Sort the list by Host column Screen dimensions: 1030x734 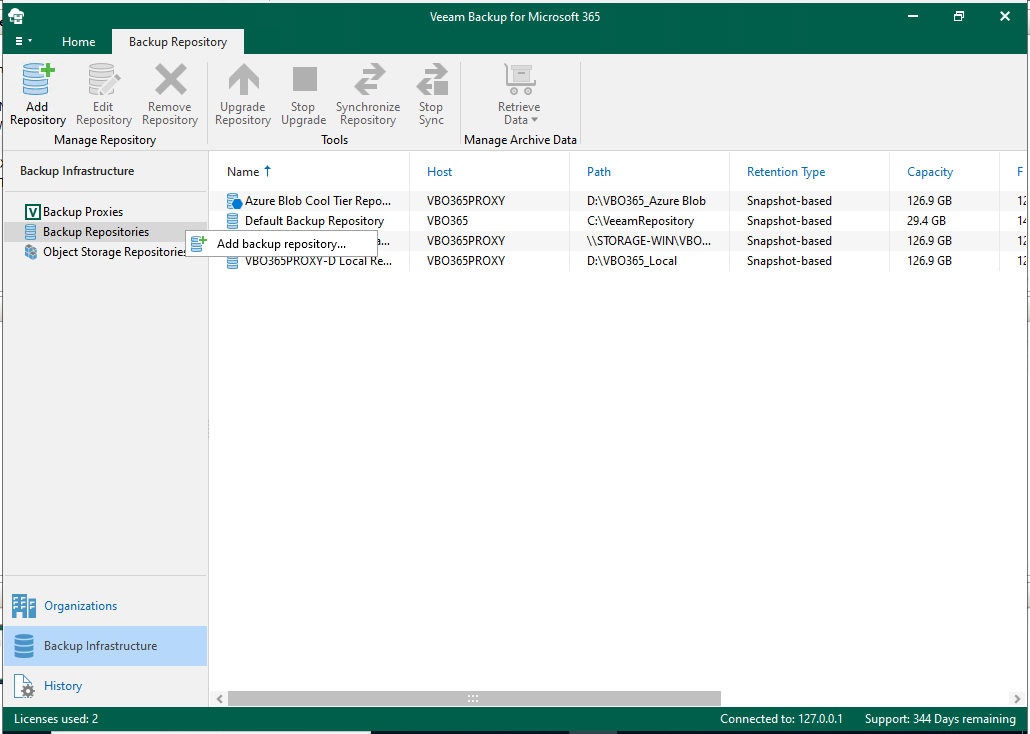(439, 172)
